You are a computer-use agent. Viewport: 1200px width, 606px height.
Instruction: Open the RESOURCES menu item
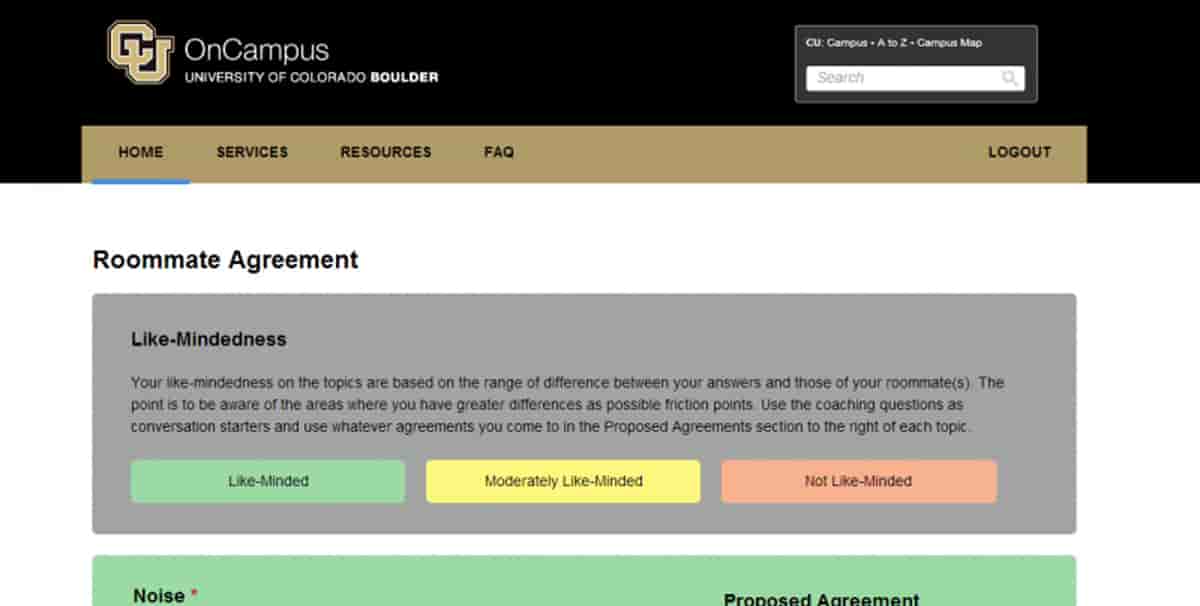[x=386, y=152]
